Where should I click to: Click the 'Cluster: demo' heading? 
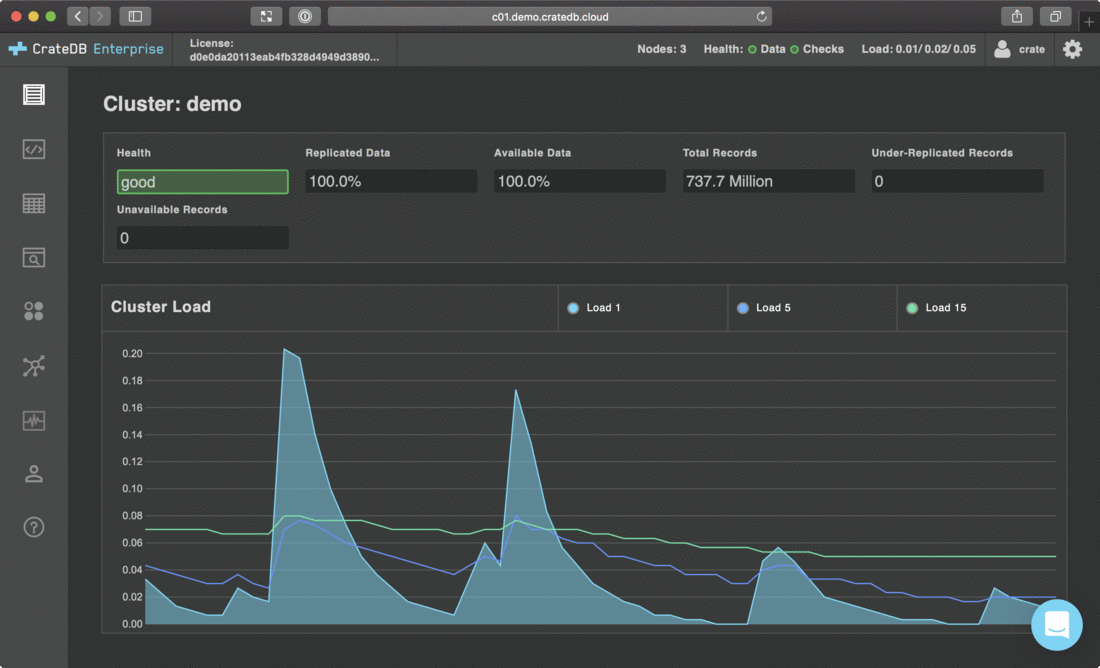click(x=173, y=104)
